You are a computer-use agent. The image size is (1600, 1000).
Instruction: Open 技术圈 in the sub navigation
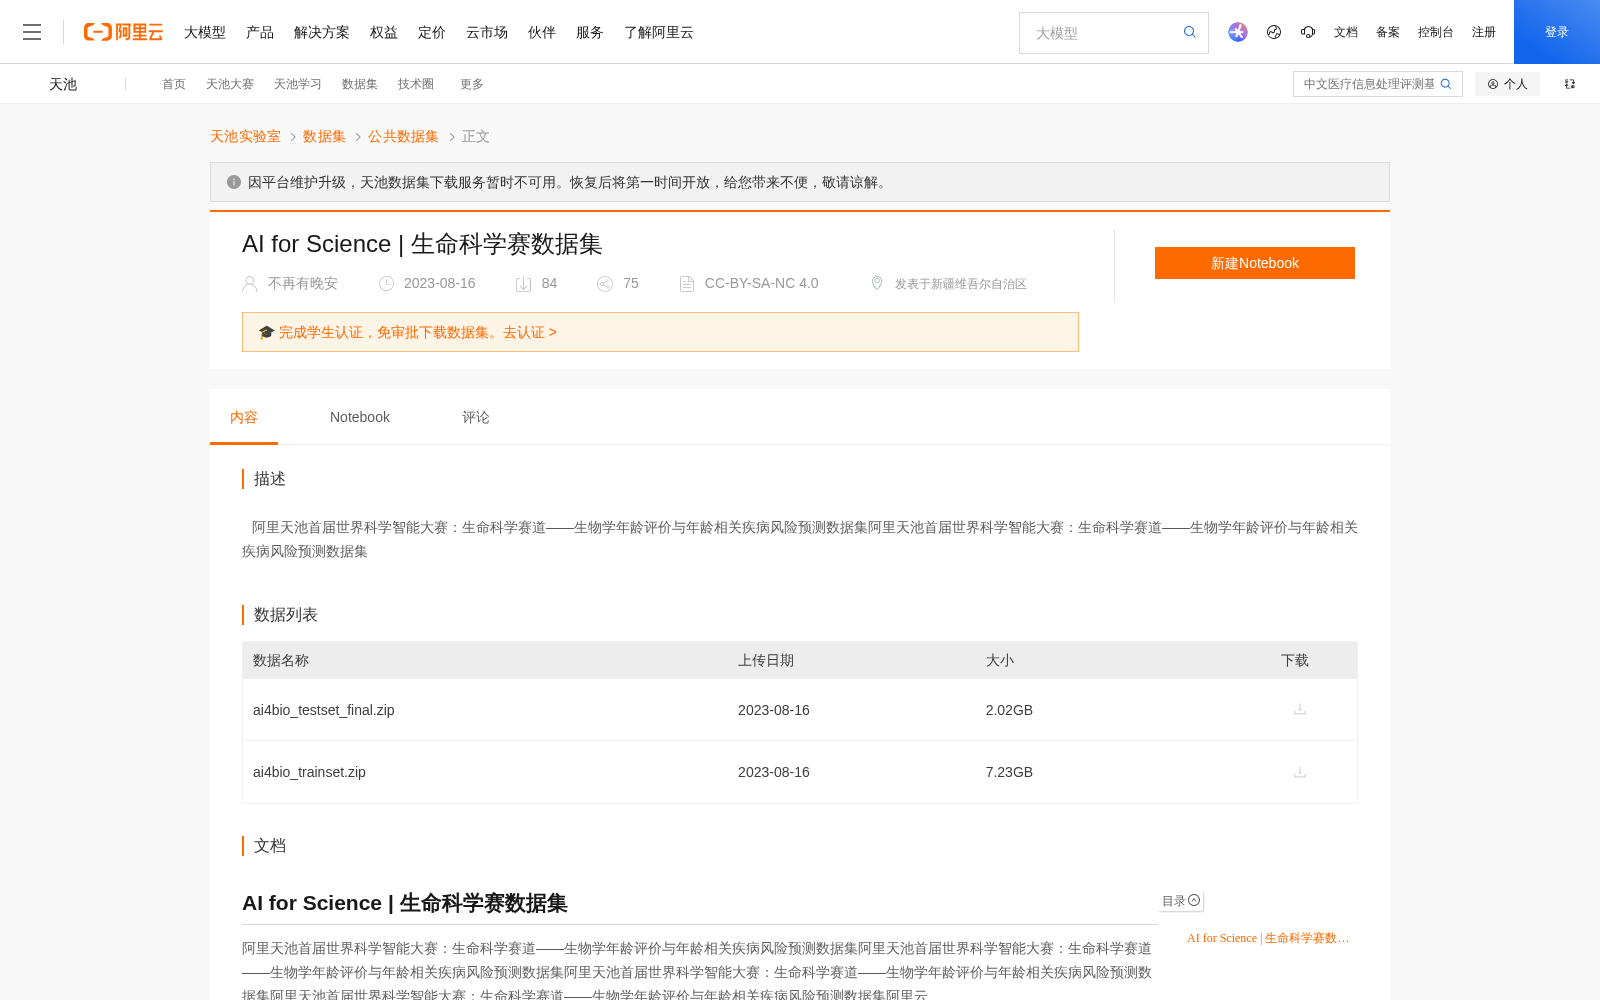coord(416,84)
